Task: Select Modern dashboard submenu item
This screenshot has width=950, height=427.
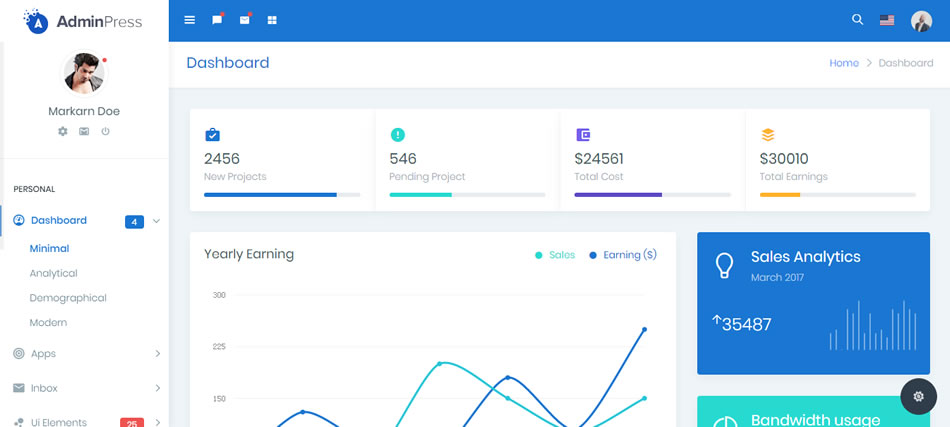Action: point(48,323)
